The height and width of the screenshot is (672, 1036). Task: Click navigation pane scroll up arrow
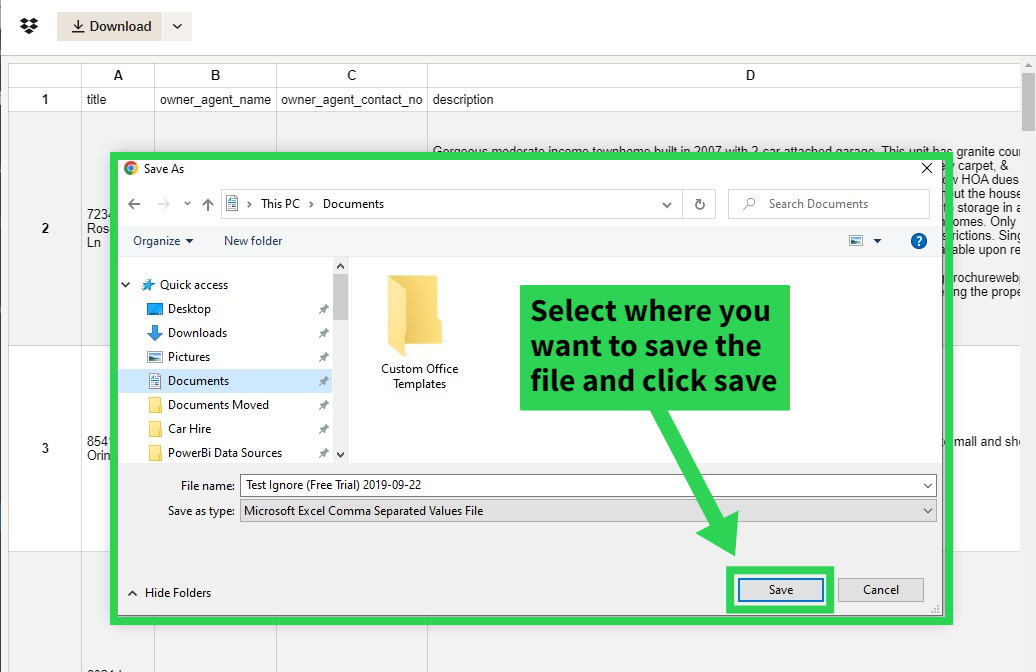(x=340, y=266)
